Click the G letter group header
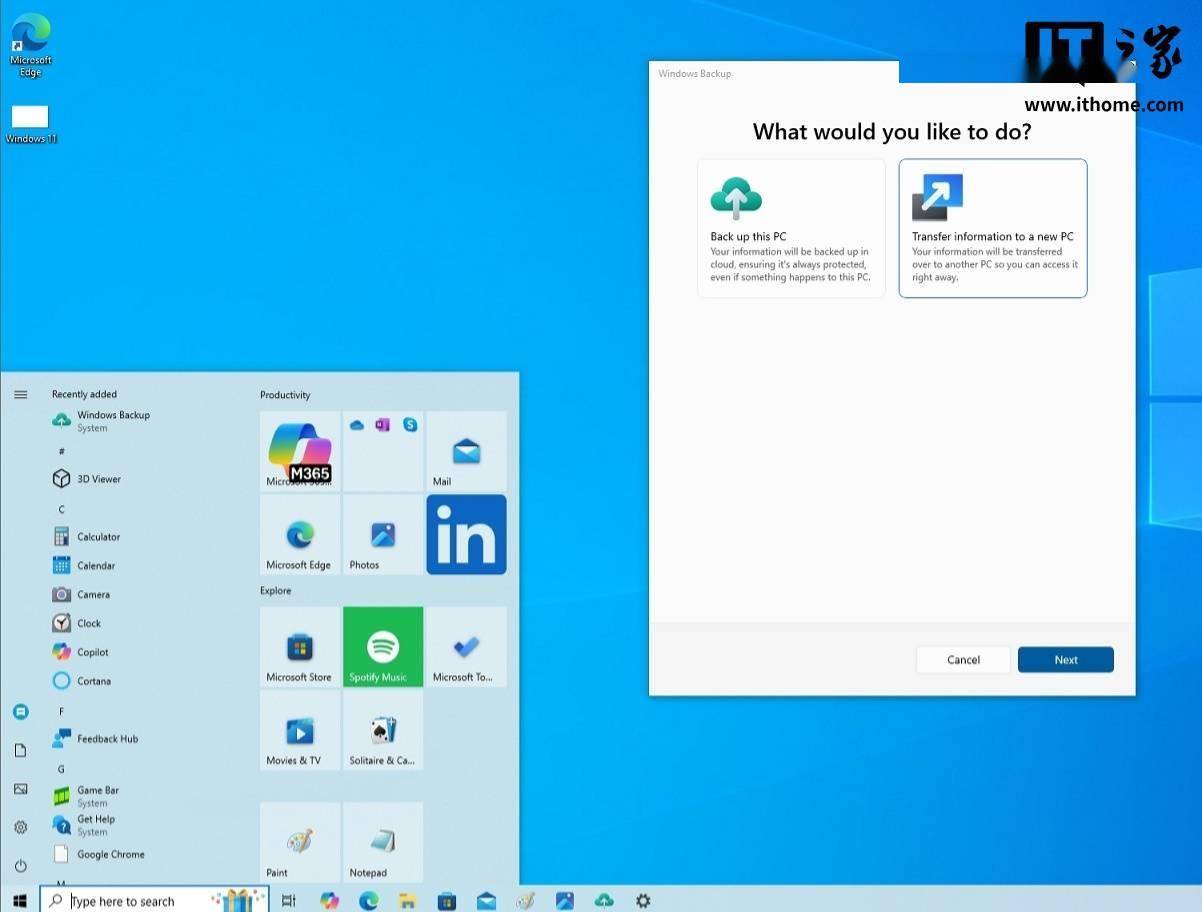The height and width of the screenshot is (912, 1202). [x=61, y=769]
